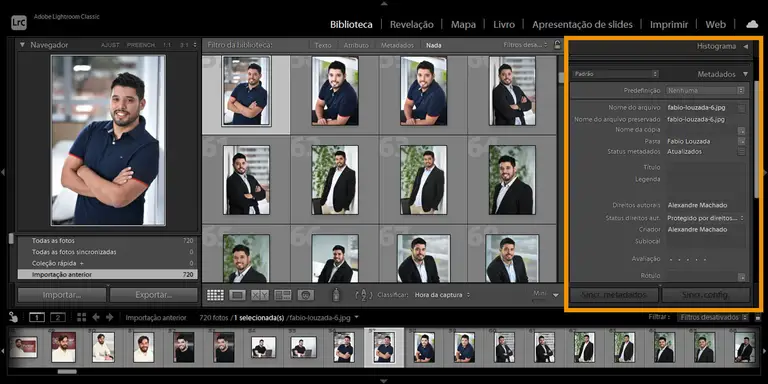
Task: Click filmstrip grid shortcut icon
Action: tap(81, 317)
